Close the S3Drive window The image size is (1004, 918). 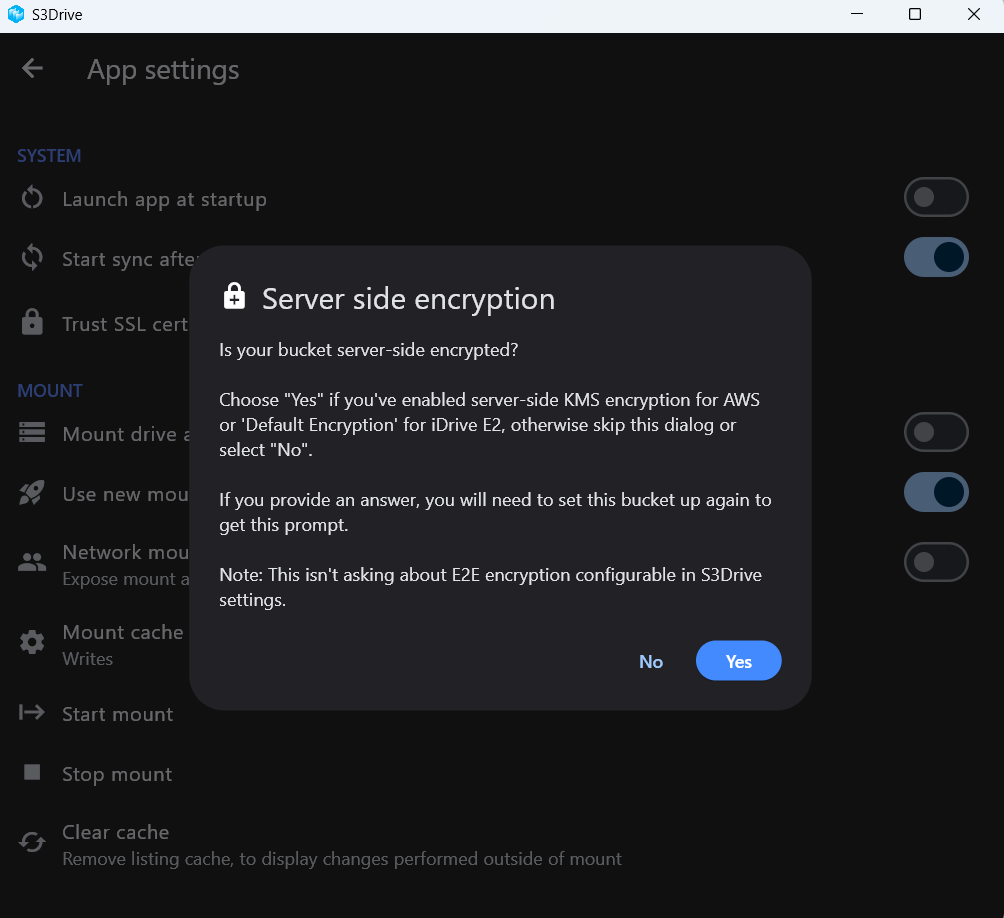click(x=974, y=14)
